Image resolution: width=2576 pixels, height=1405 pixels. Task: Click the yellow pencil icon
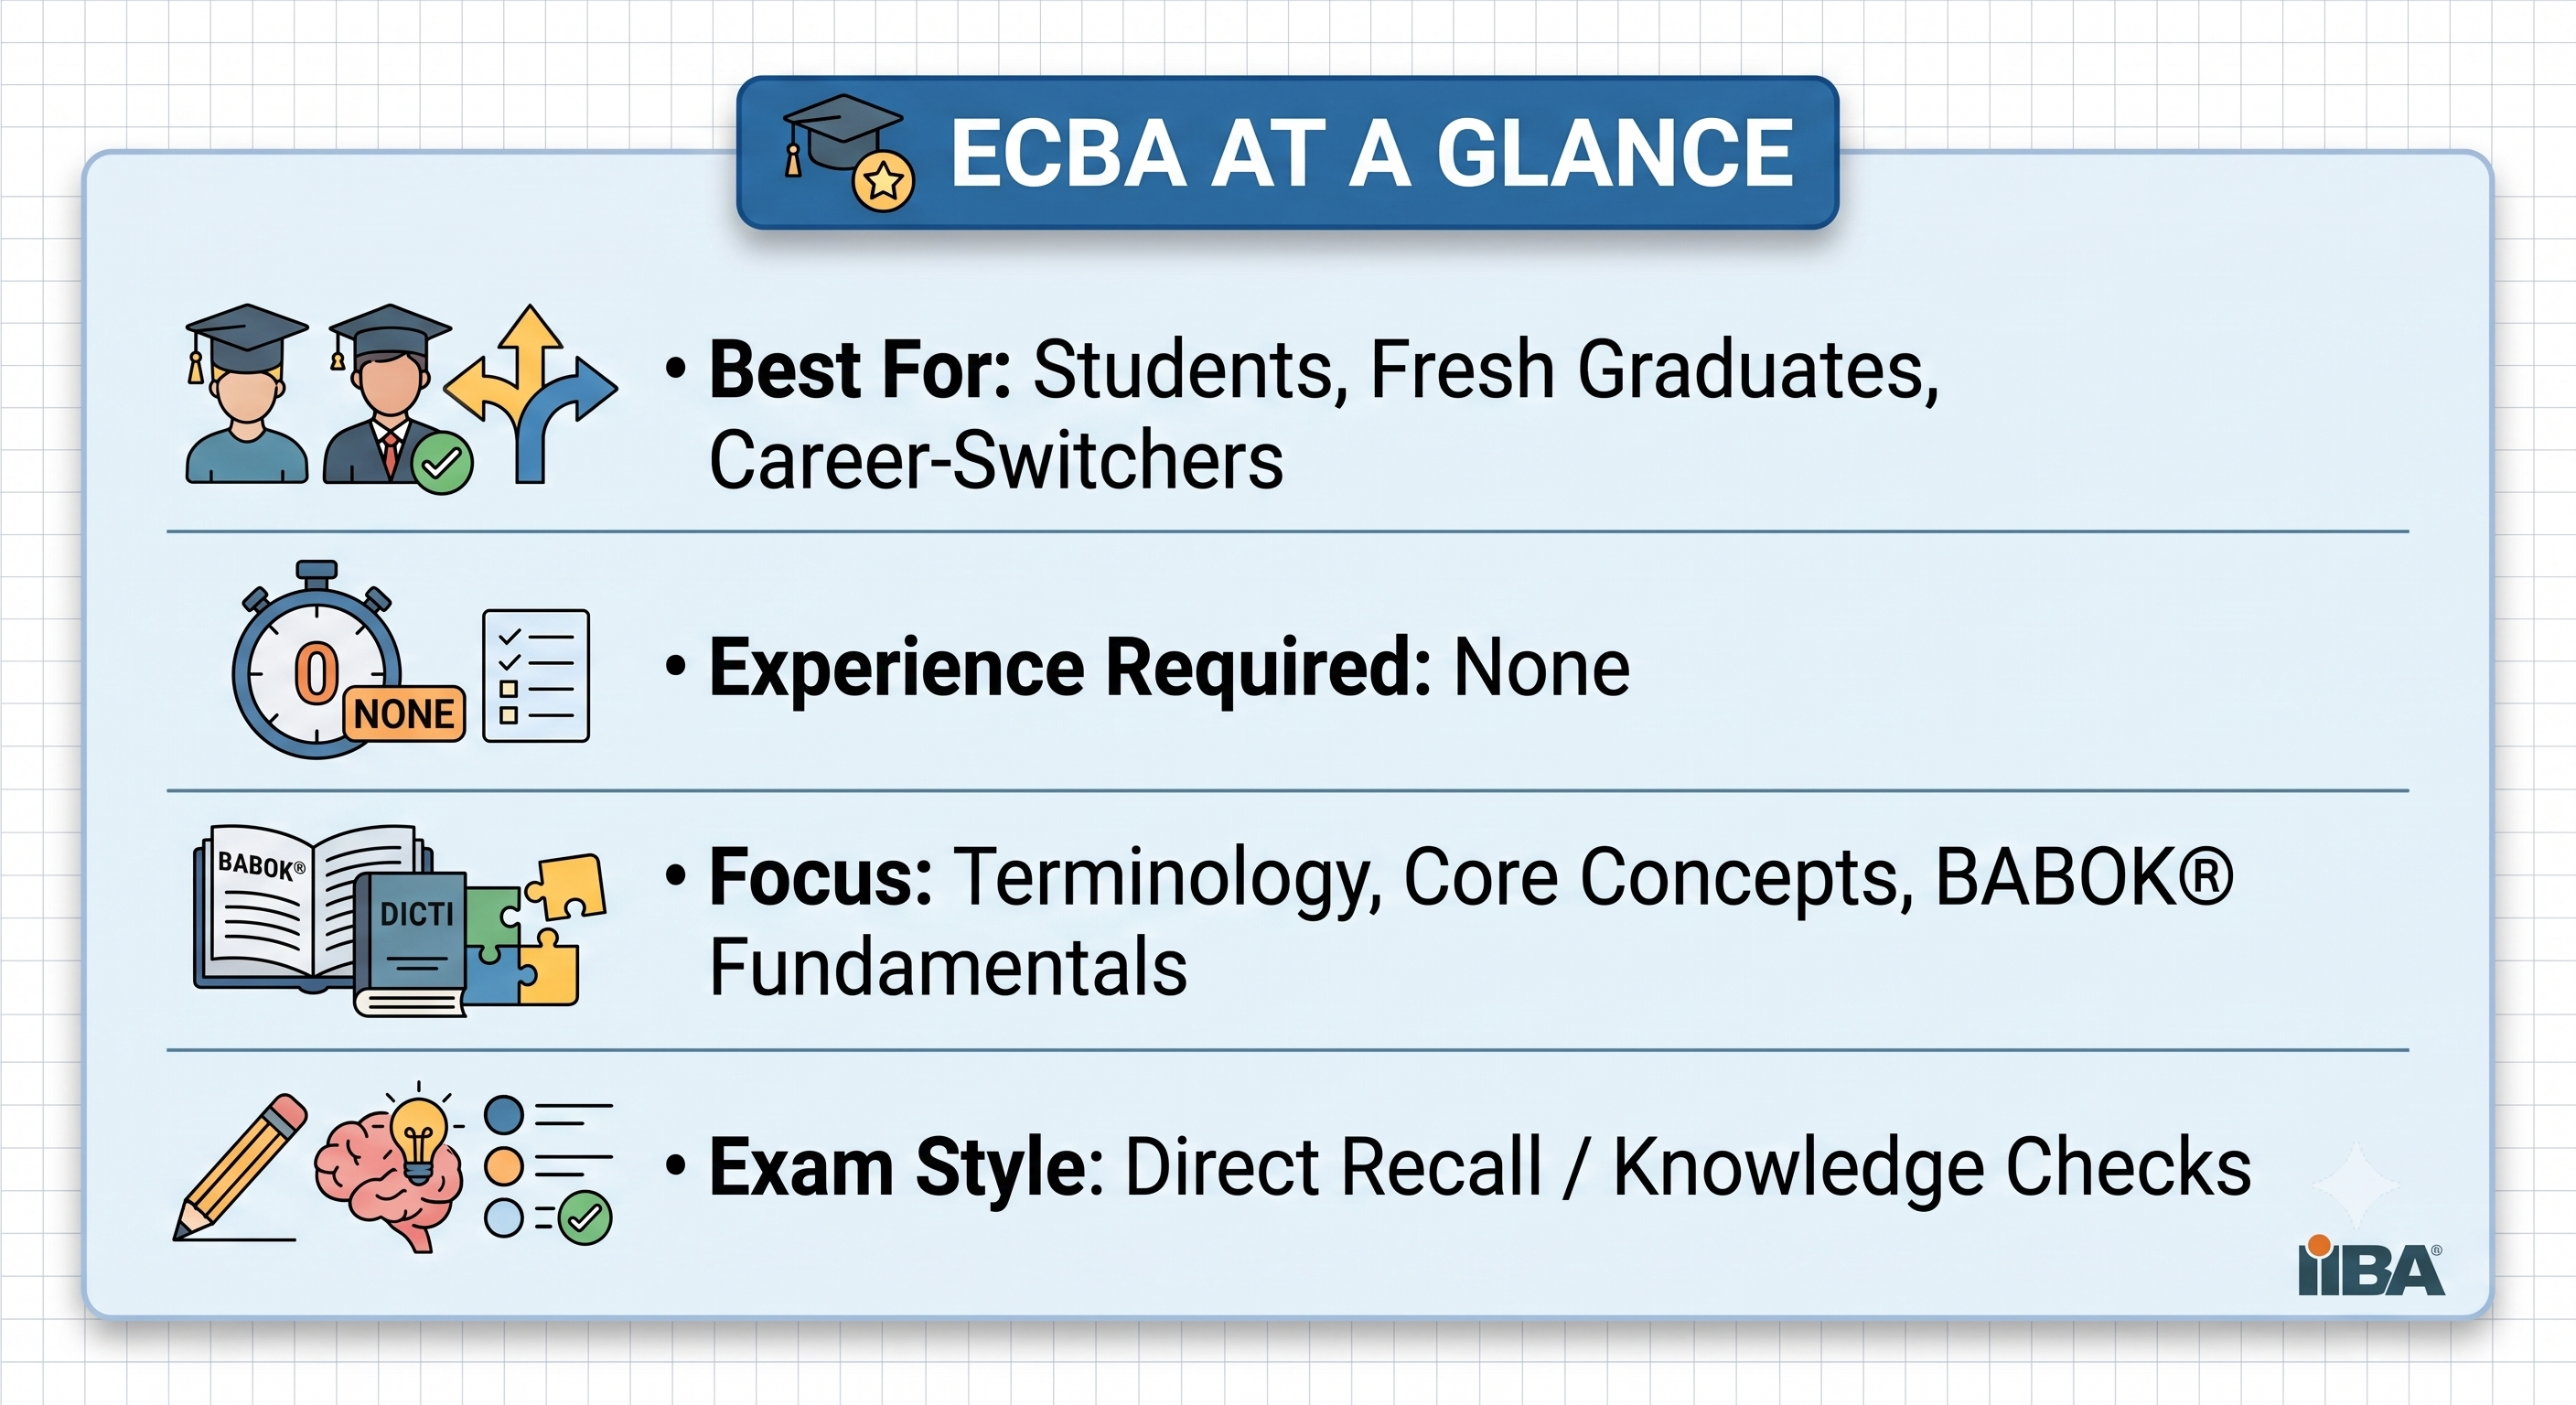[240, 1167]
